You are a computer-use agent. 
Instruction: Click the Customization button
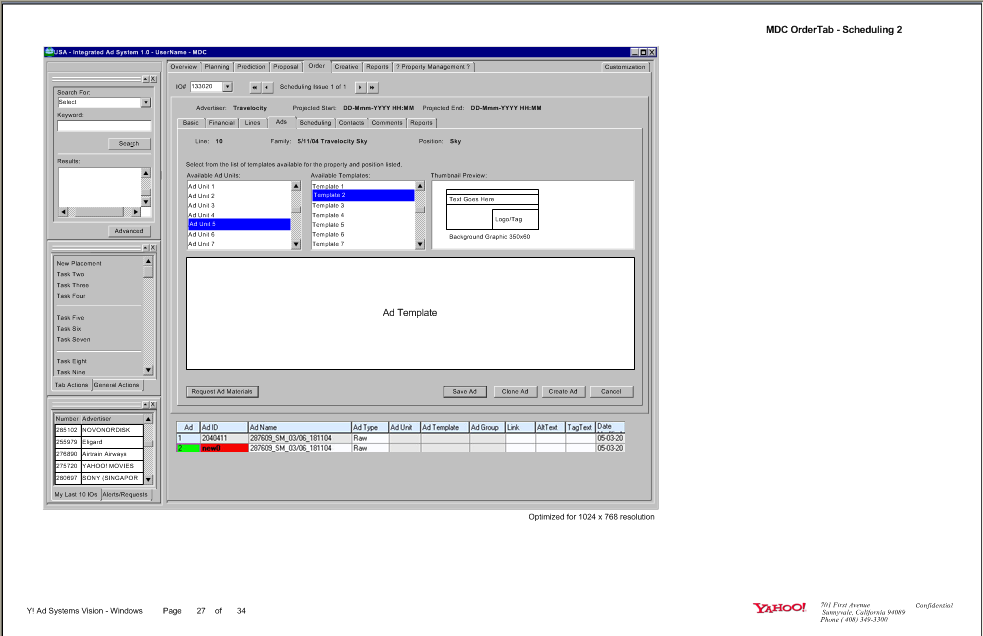click(624, 66)
